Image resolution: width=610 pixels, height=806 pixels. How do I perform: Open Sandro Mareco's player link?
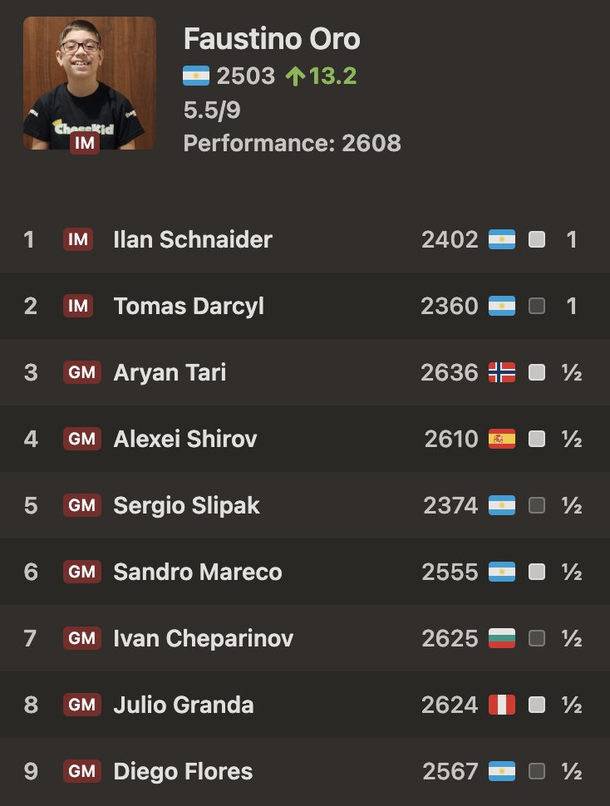tap(197, 572)
